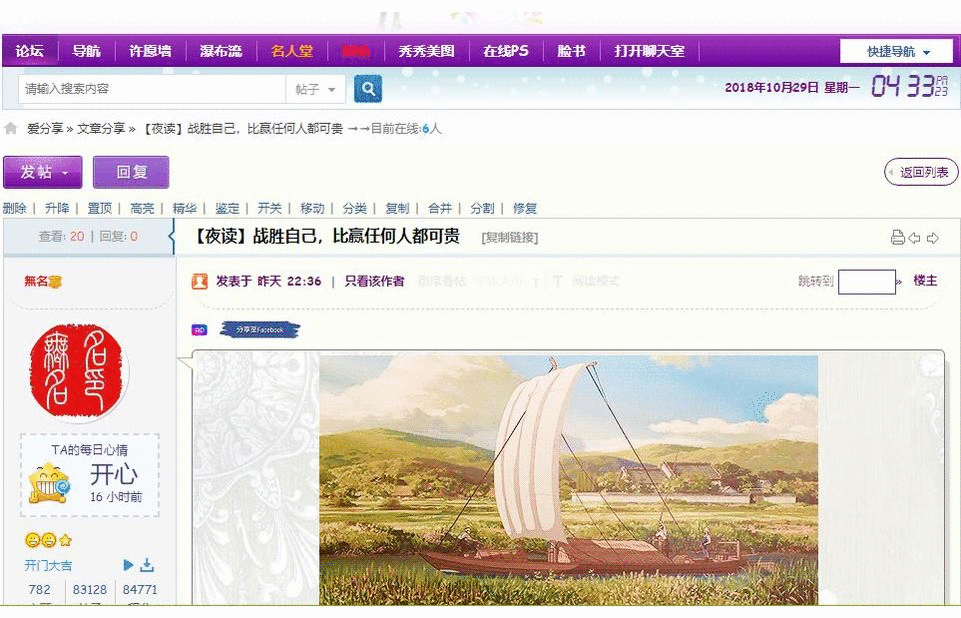
Task: Click the Share to Facebook badge
Action: (x=259, y=330)
